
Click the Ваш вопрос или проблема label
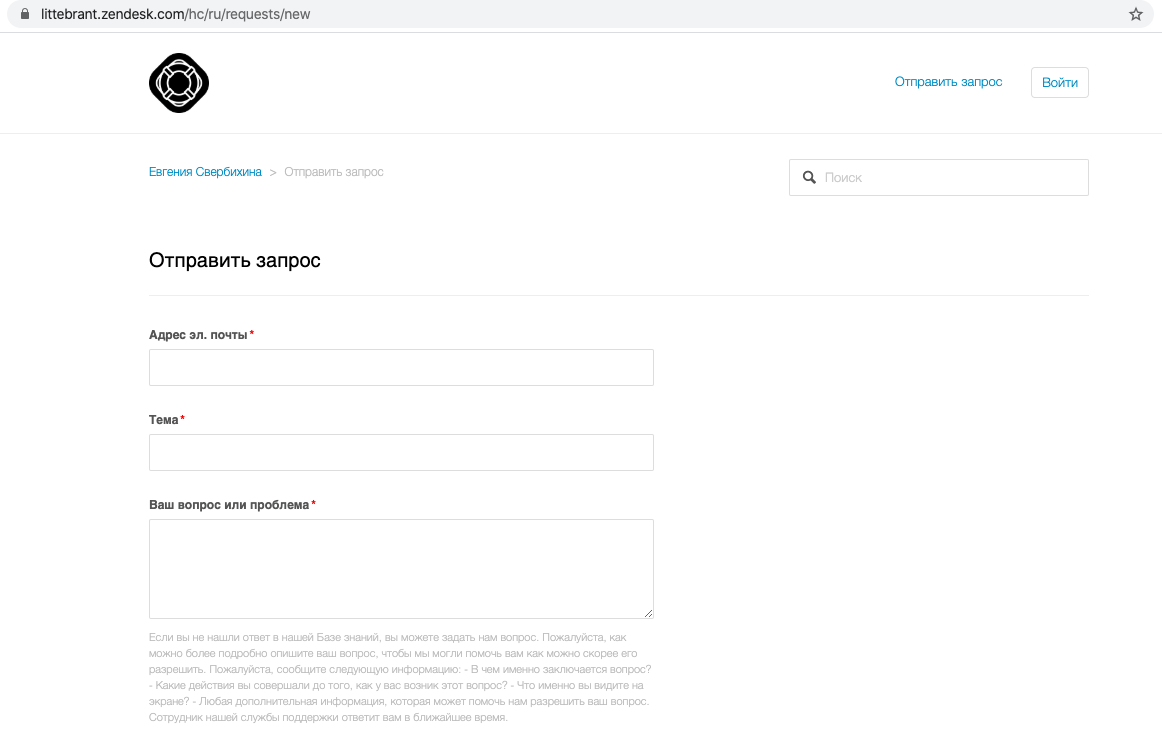[x=229, y=505]
